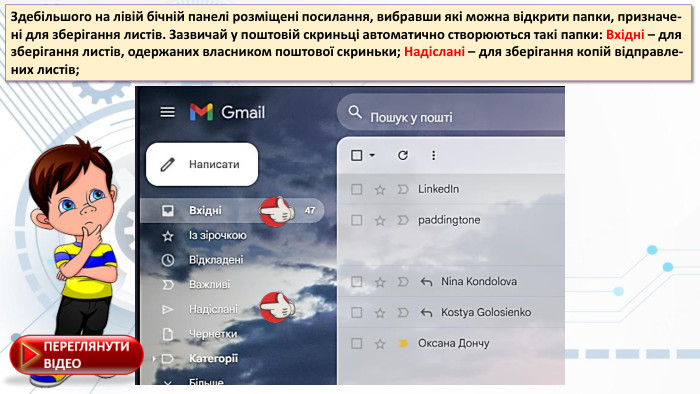This screenshot has height=394, width=700.
Task: Mark Nina Kondolova email as important
Action: tap(403, 282)
